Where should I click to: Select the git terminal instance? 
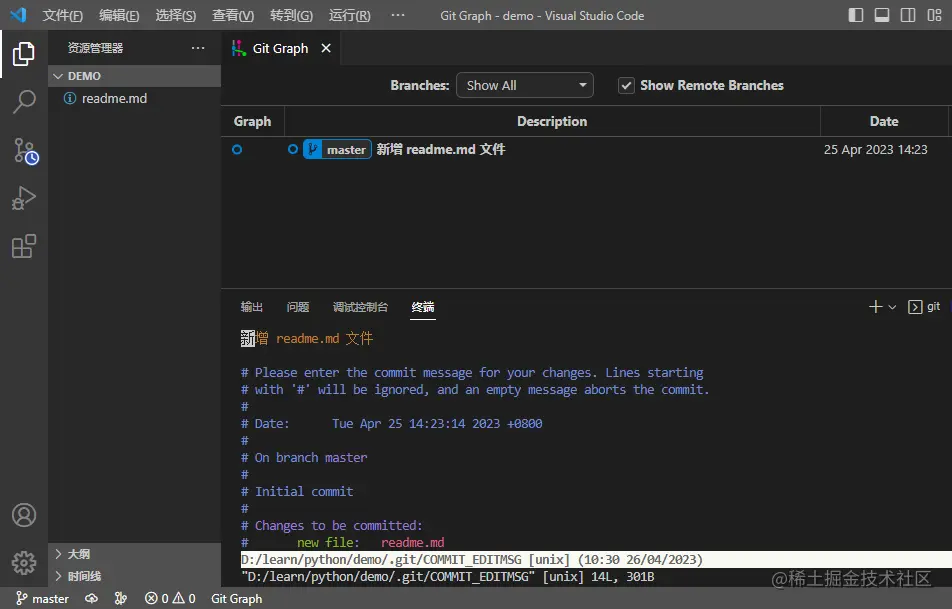[x=924, y=307]
